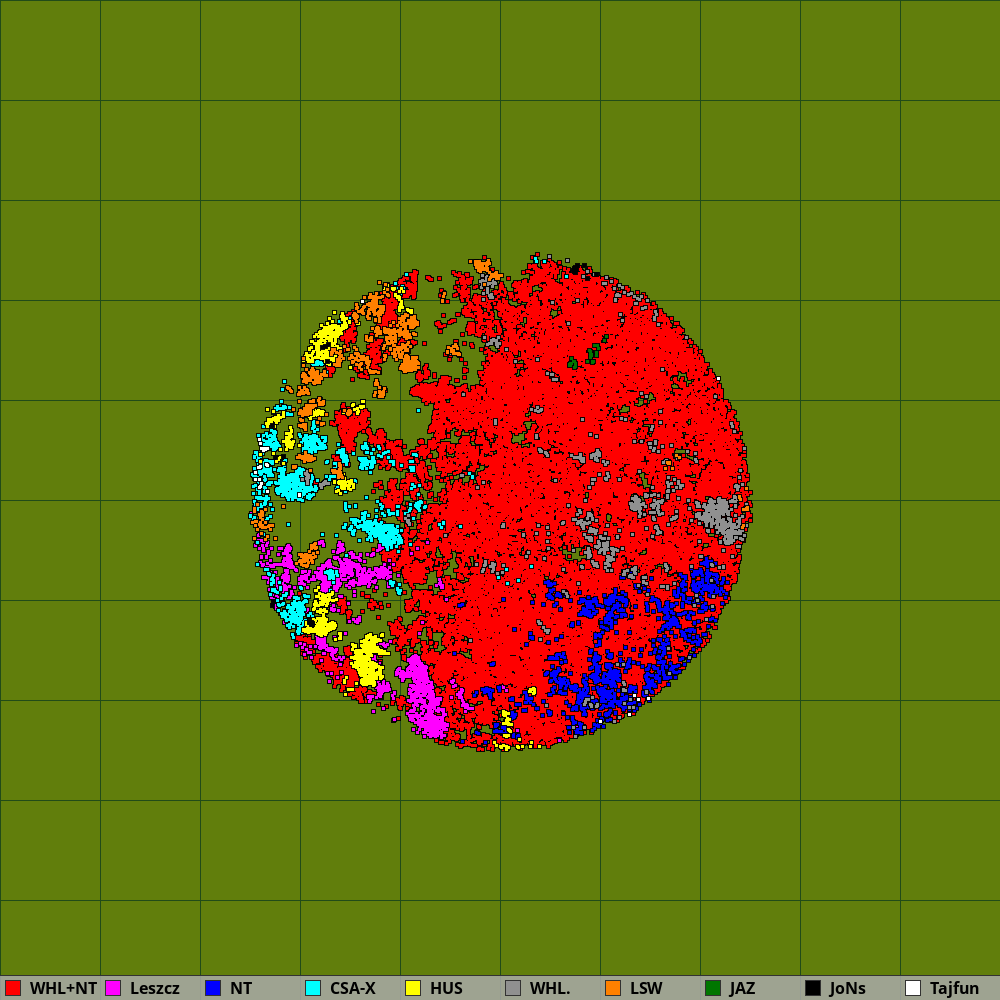Click the red WHL+NT legend swatch
The height and width of the screenshot is (1000, 1000).
click(x=13, y=988)
